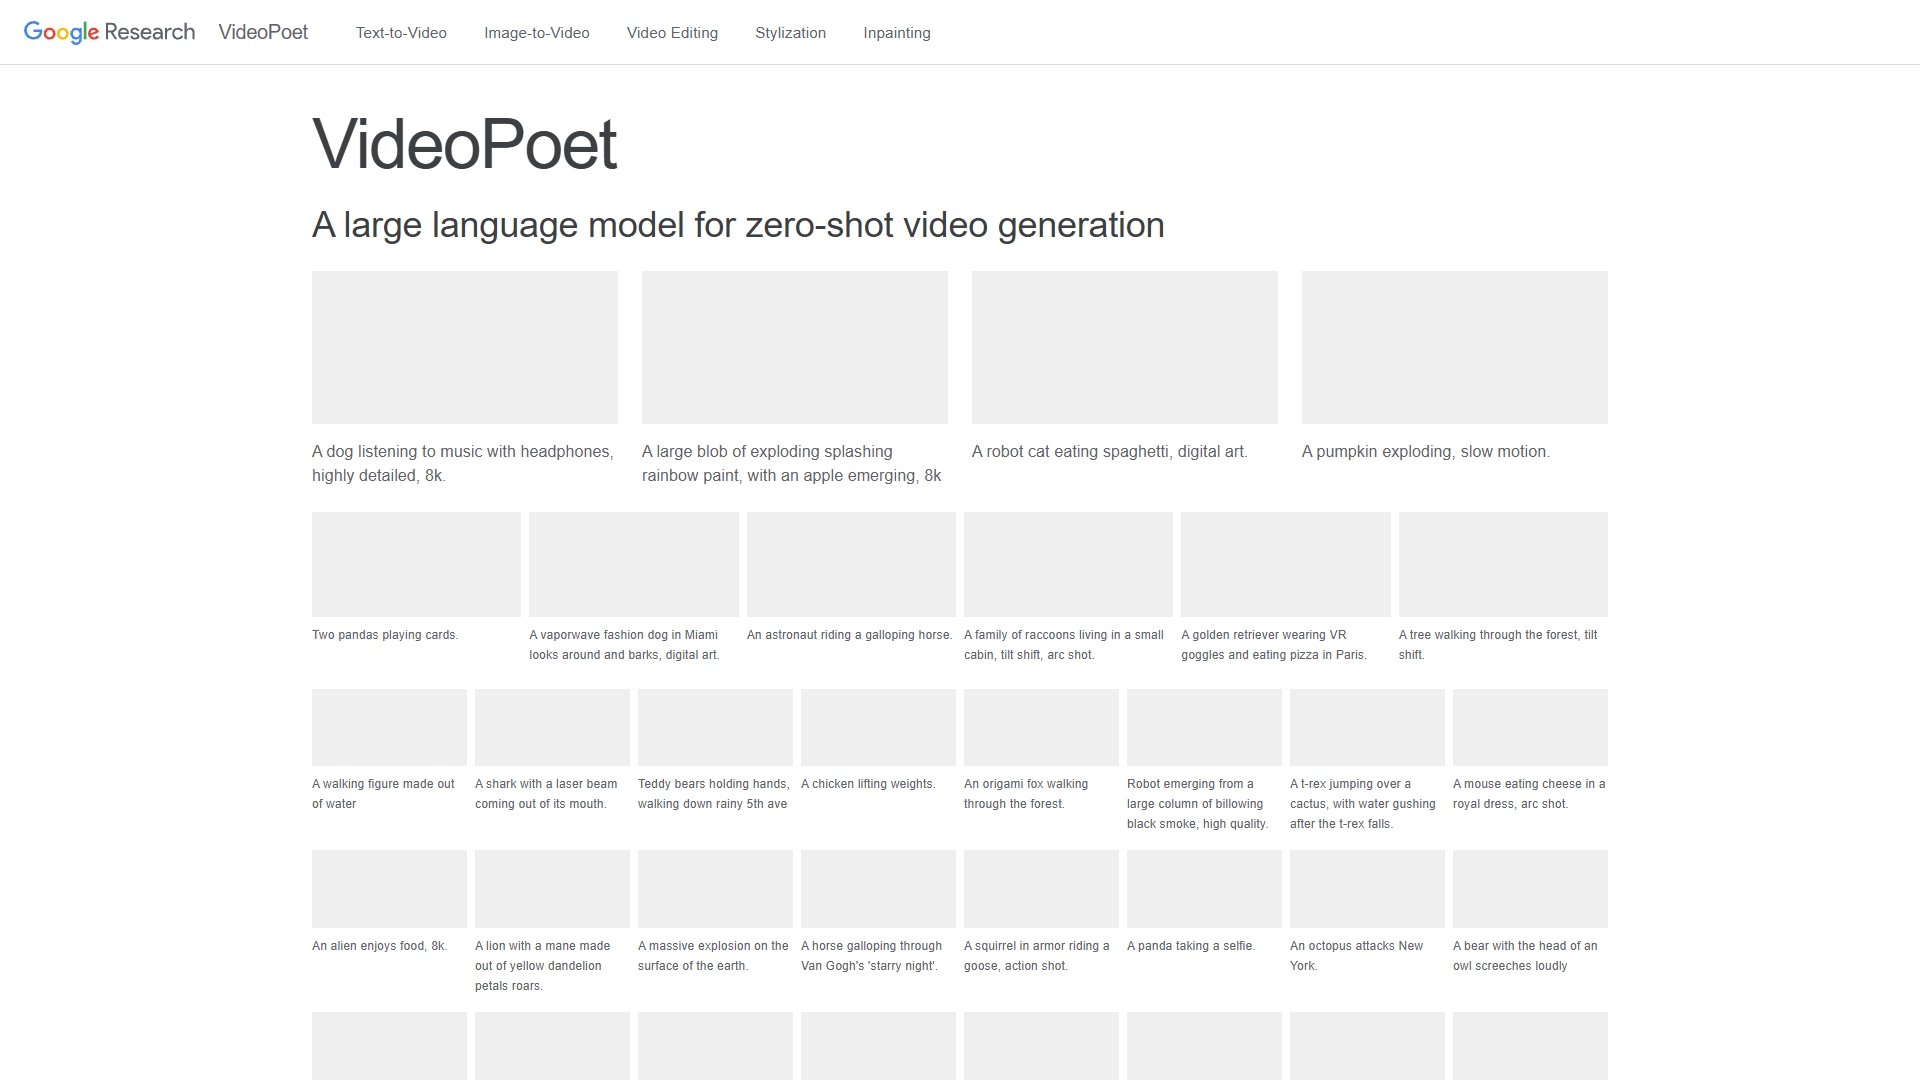Play the dog with headphones video
The image size is (1920, 1080).
465,347
